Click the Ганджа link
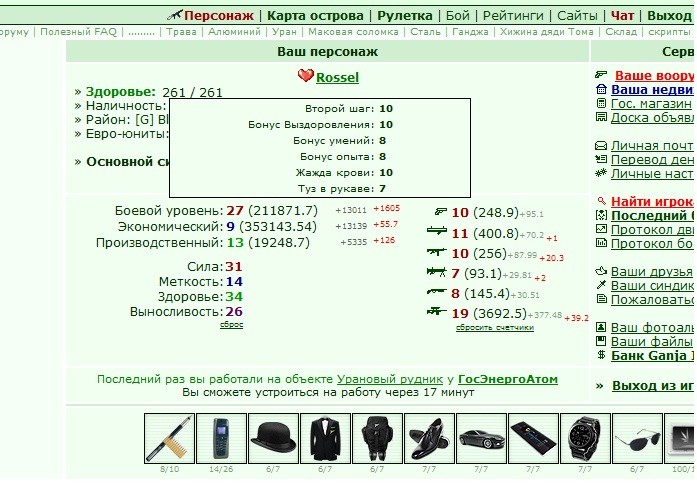 [470, 32]
